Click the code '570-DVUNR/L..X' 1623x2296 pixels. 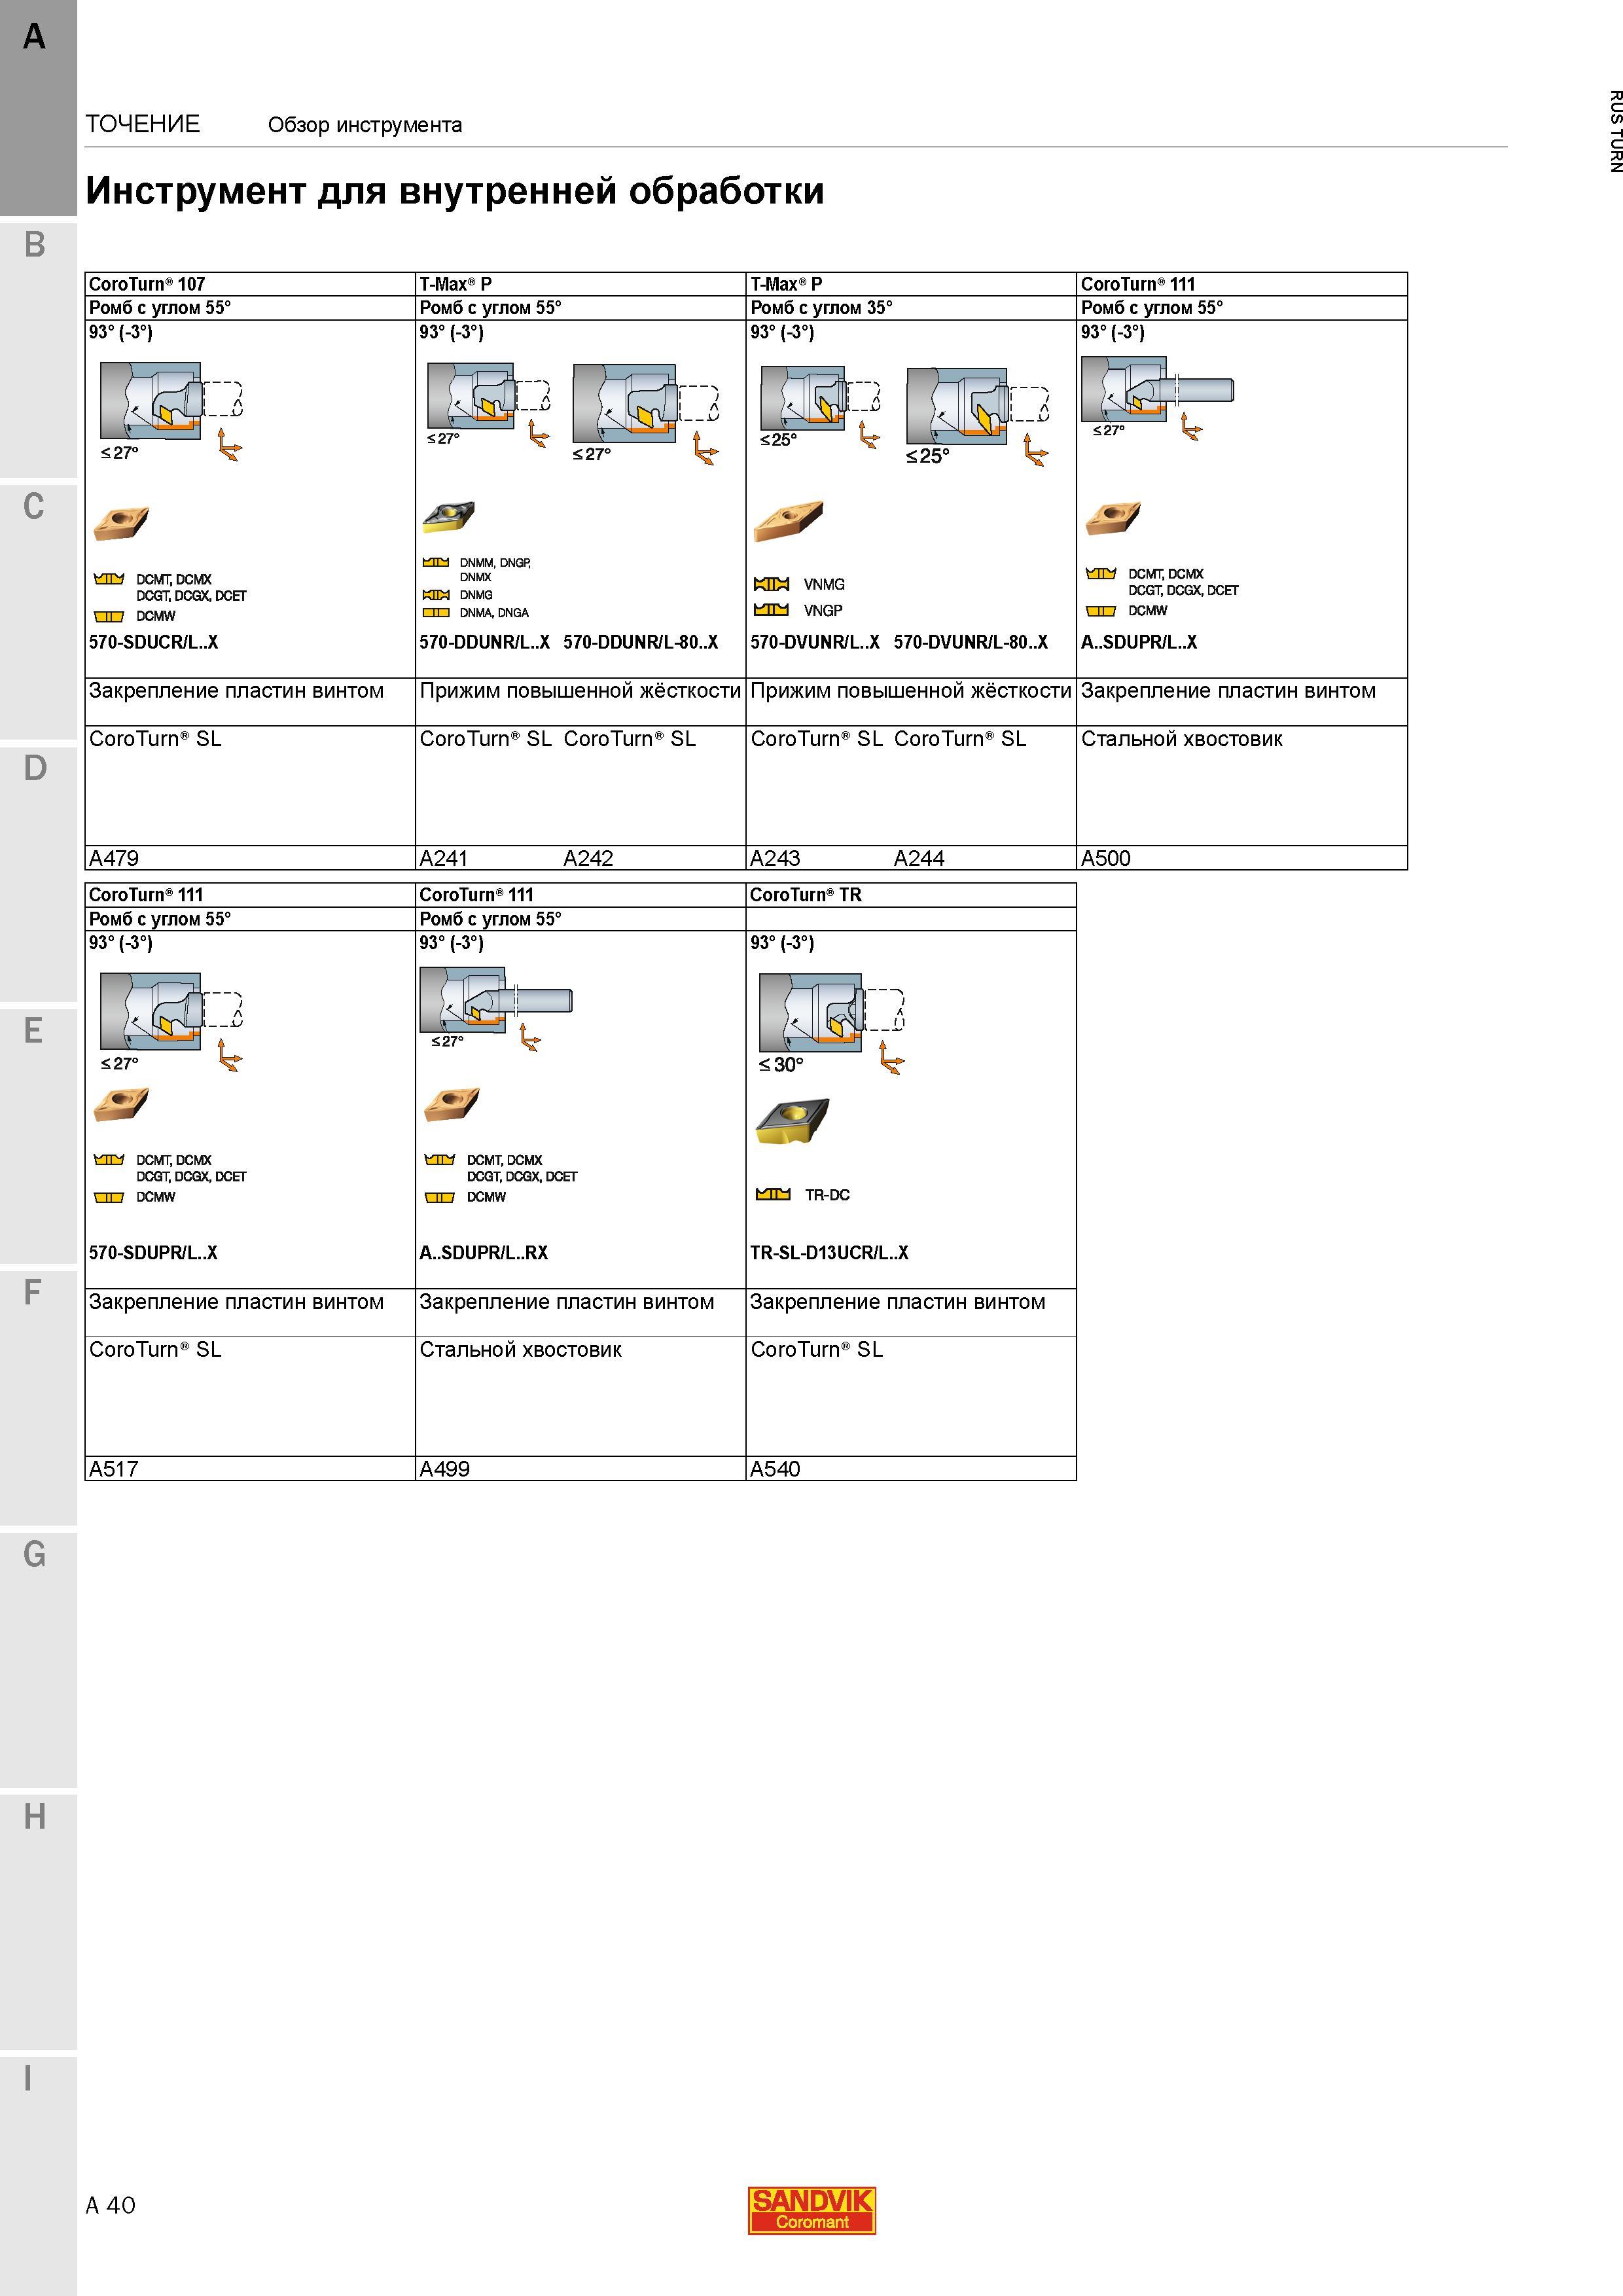tap(815, 642)
